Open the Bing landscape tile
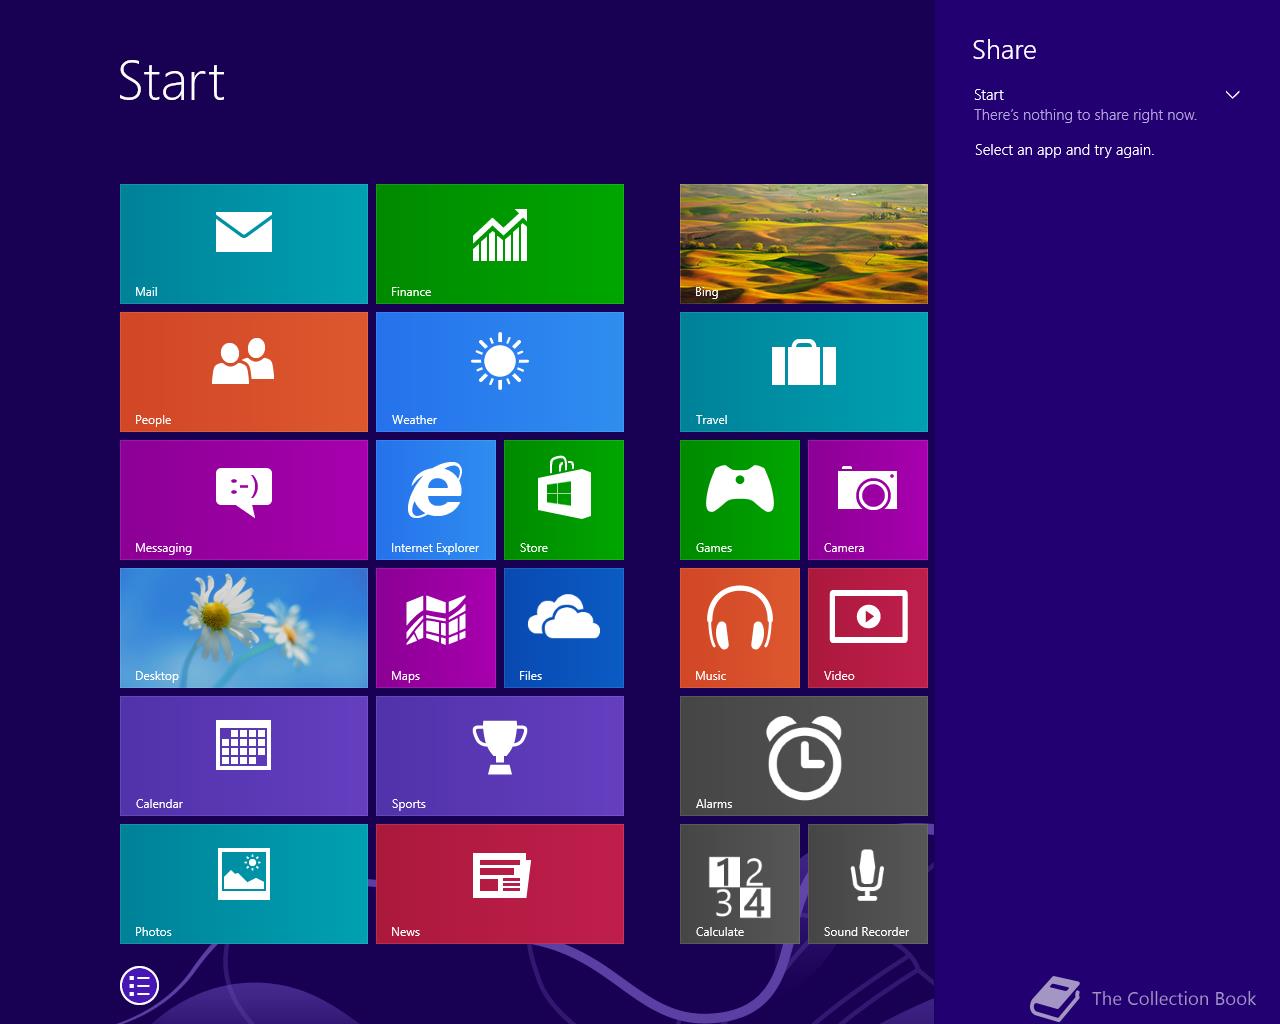The height and width of the screenshot is (1024, 1280). (804, 244)
